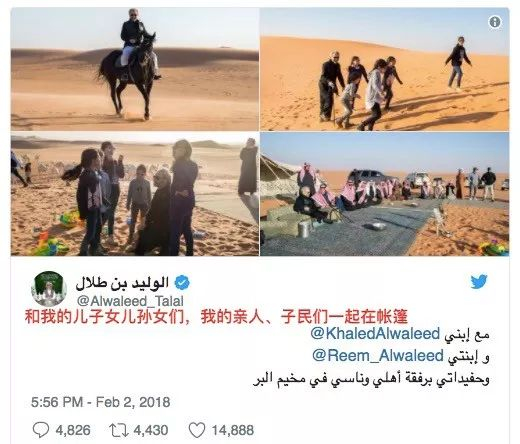This screenshot has width=520, height=444.
Task: Open the @Reem_Alwaleed mention
Action: [378, 355]
